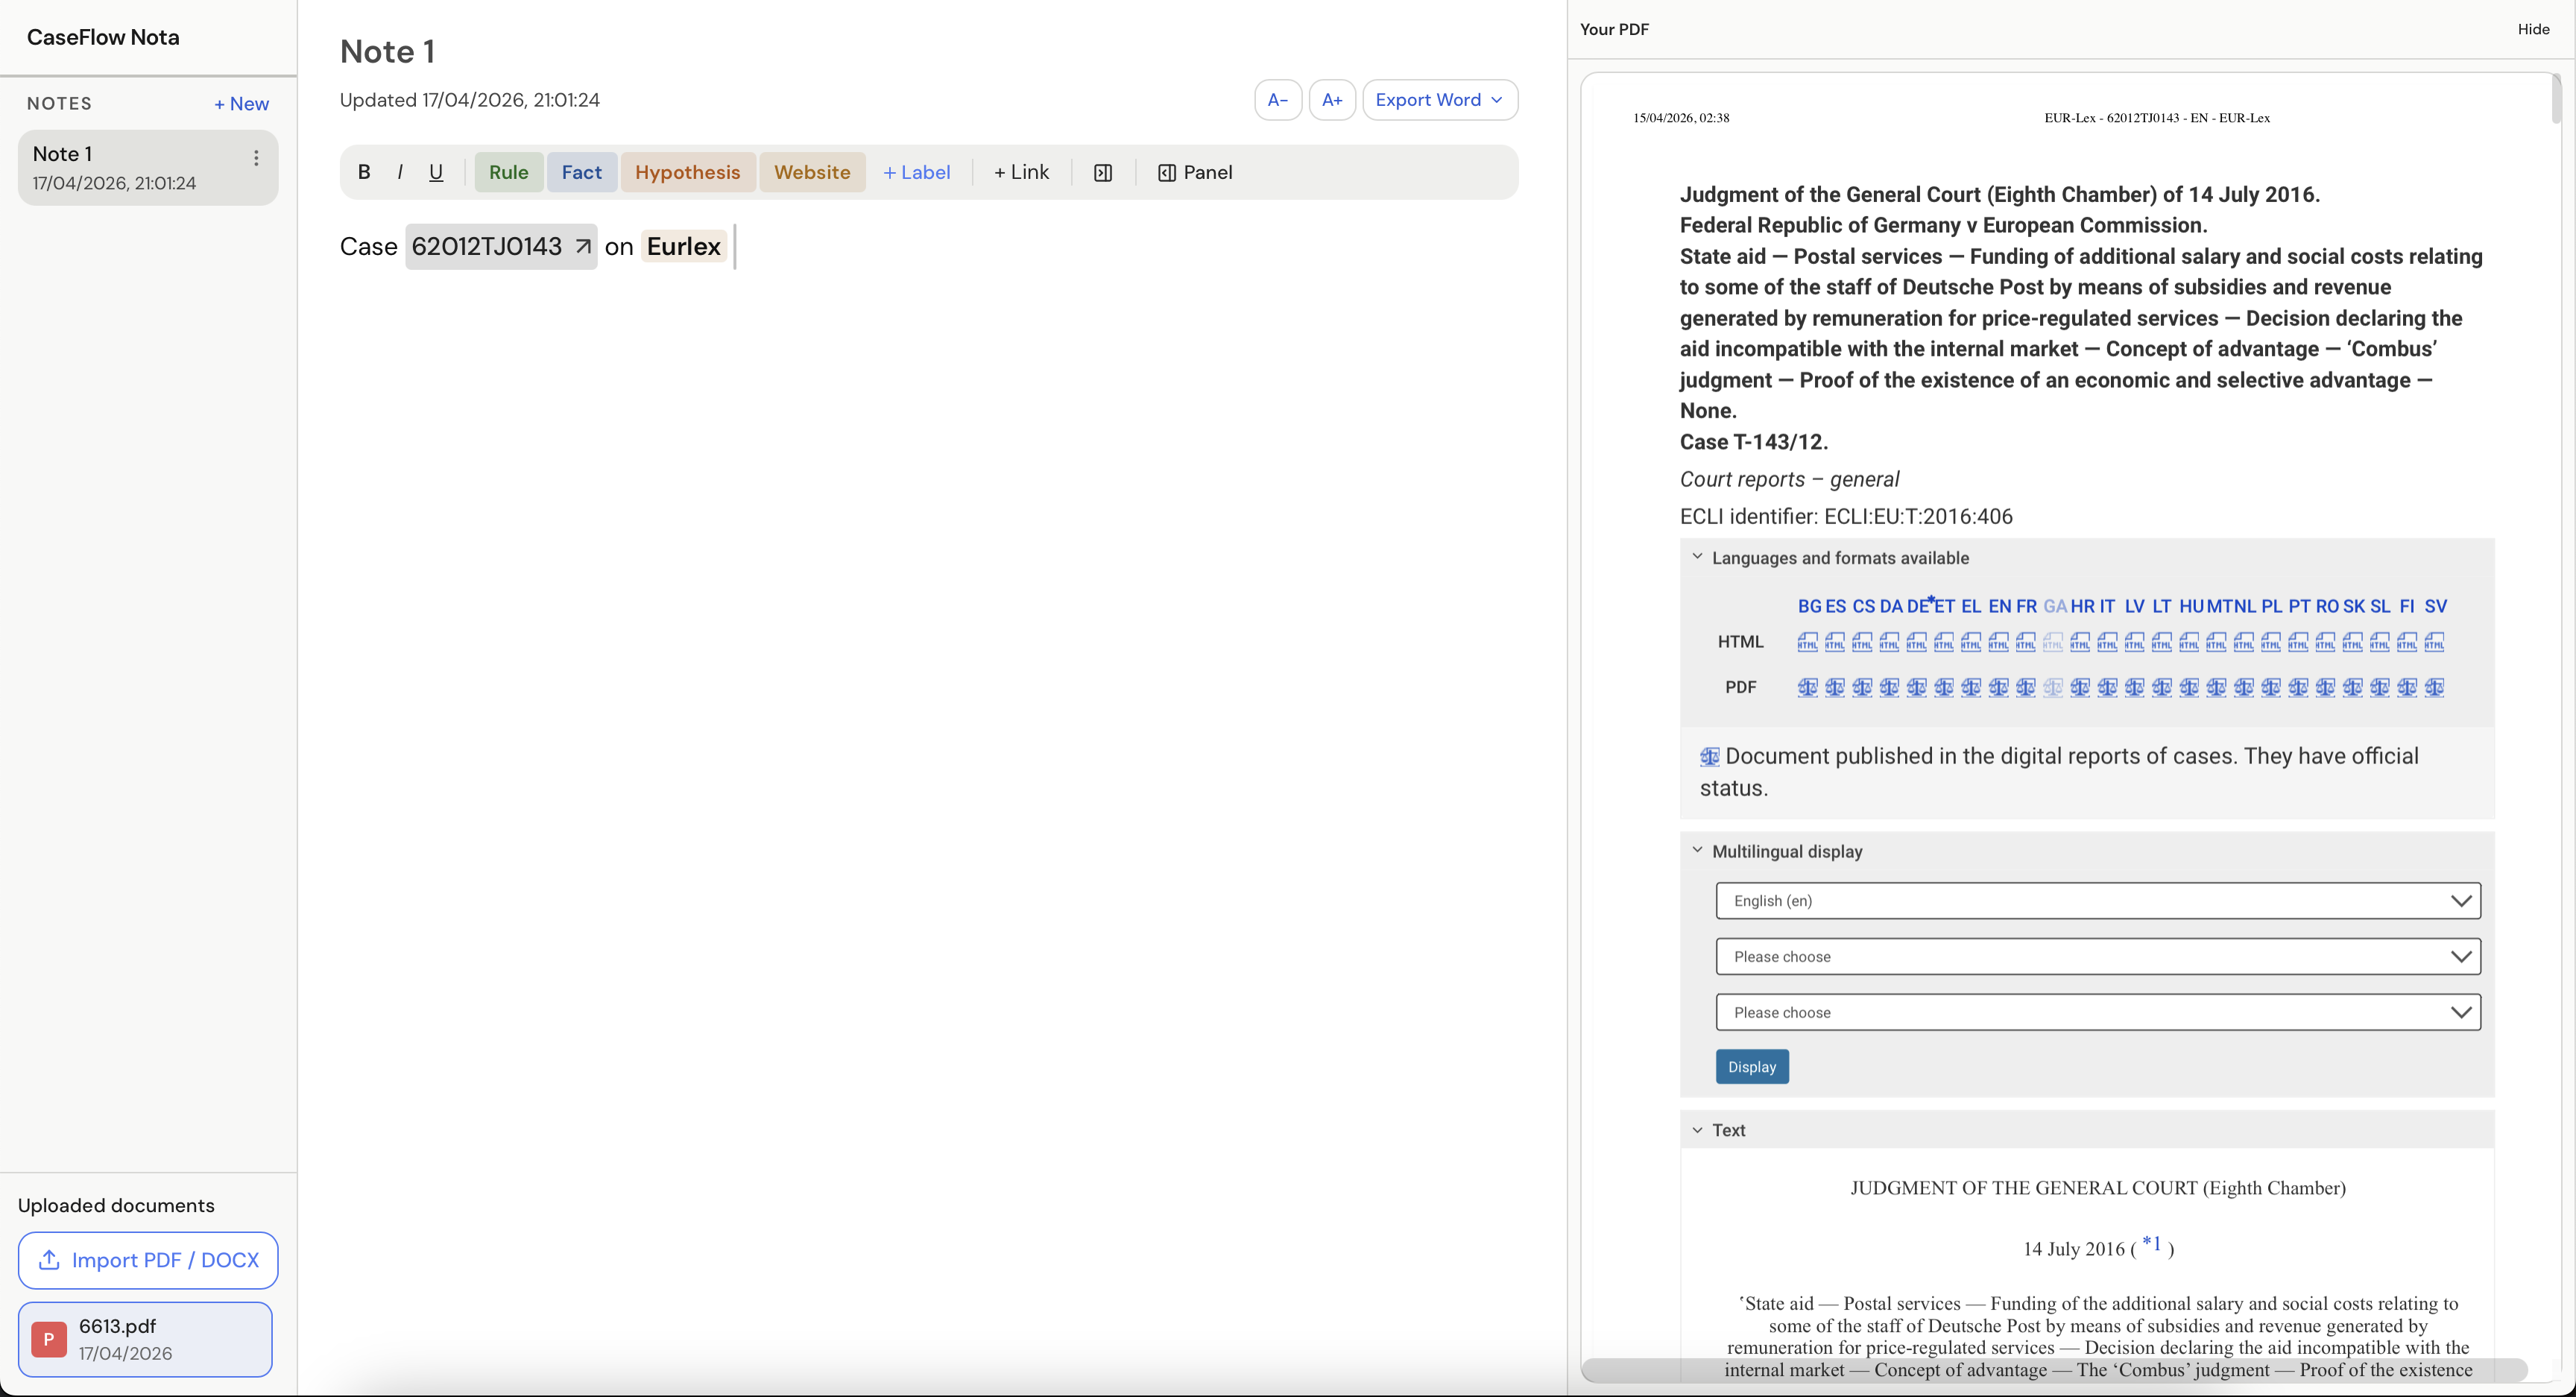Screen dimensions: 2576x1397
Task: Create a new note with + New
Action: (x=241, y=103)
